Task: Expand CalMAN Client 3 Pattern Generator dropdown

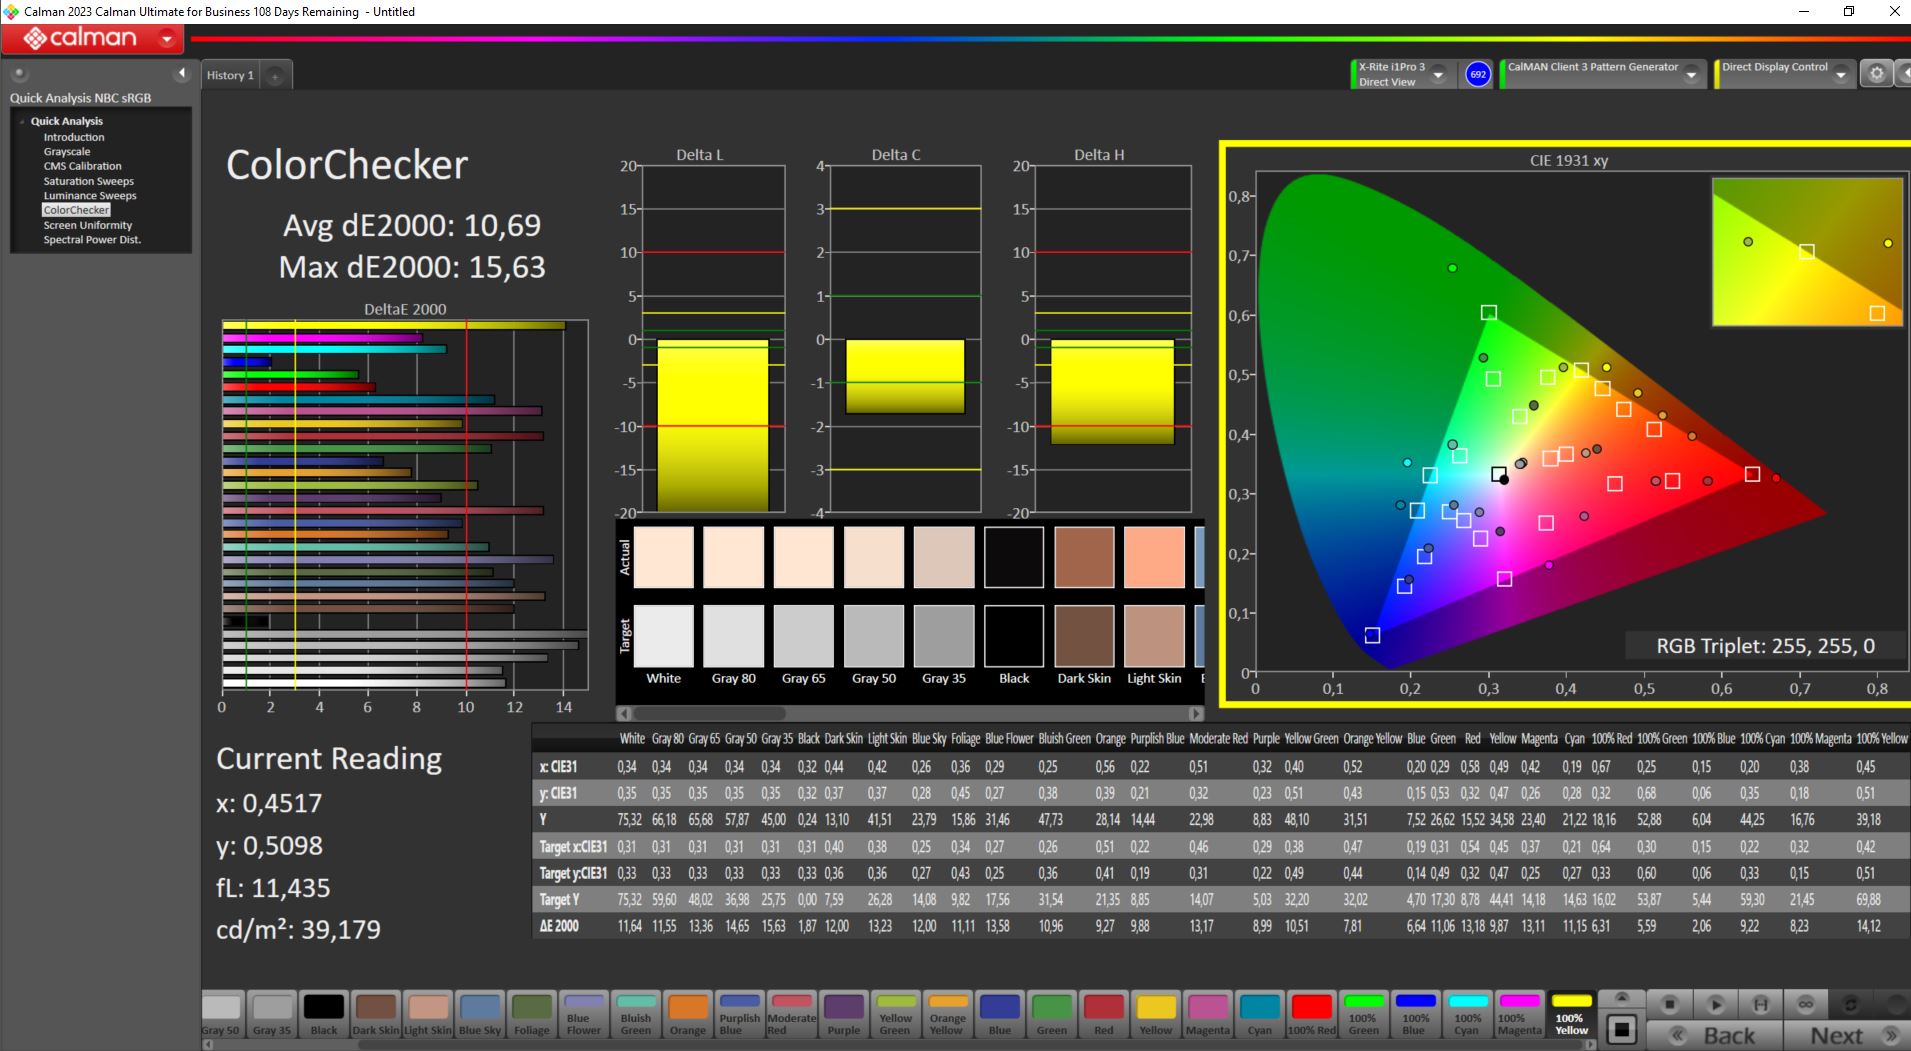Action: pyautogui.click(x=1691, y=75)
